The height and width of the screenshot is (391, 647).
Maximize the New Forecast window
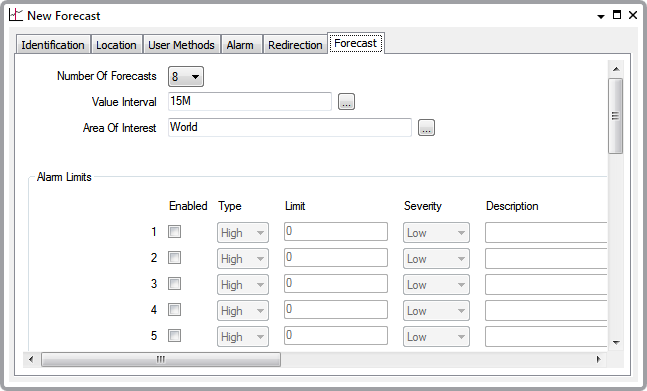617,15
